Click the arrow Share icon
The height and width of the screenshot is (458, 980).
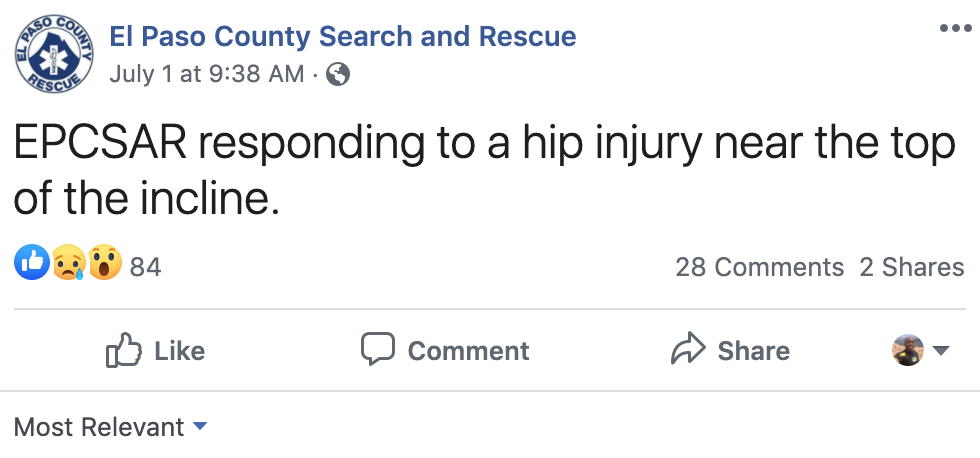(x=688, y=350)
